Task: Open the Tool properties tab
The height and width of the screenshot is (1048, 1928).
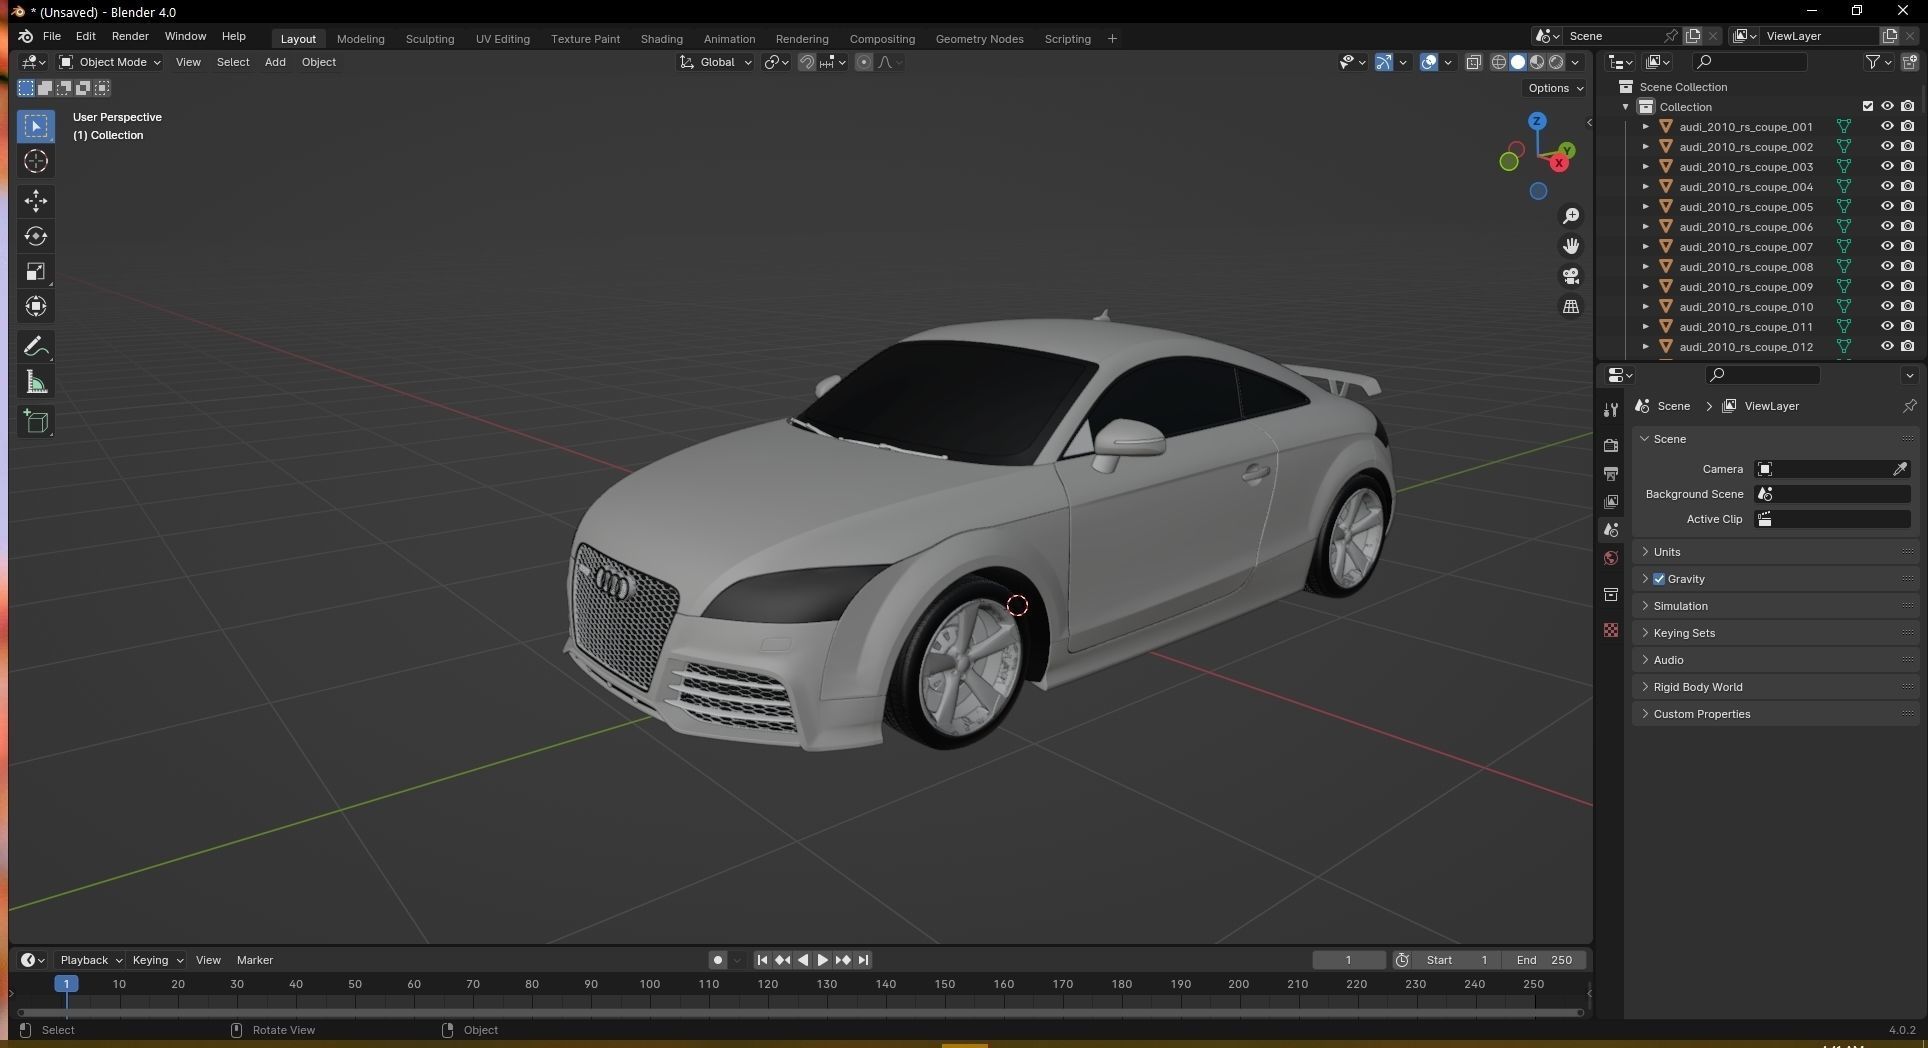Action: [1610, 410]
